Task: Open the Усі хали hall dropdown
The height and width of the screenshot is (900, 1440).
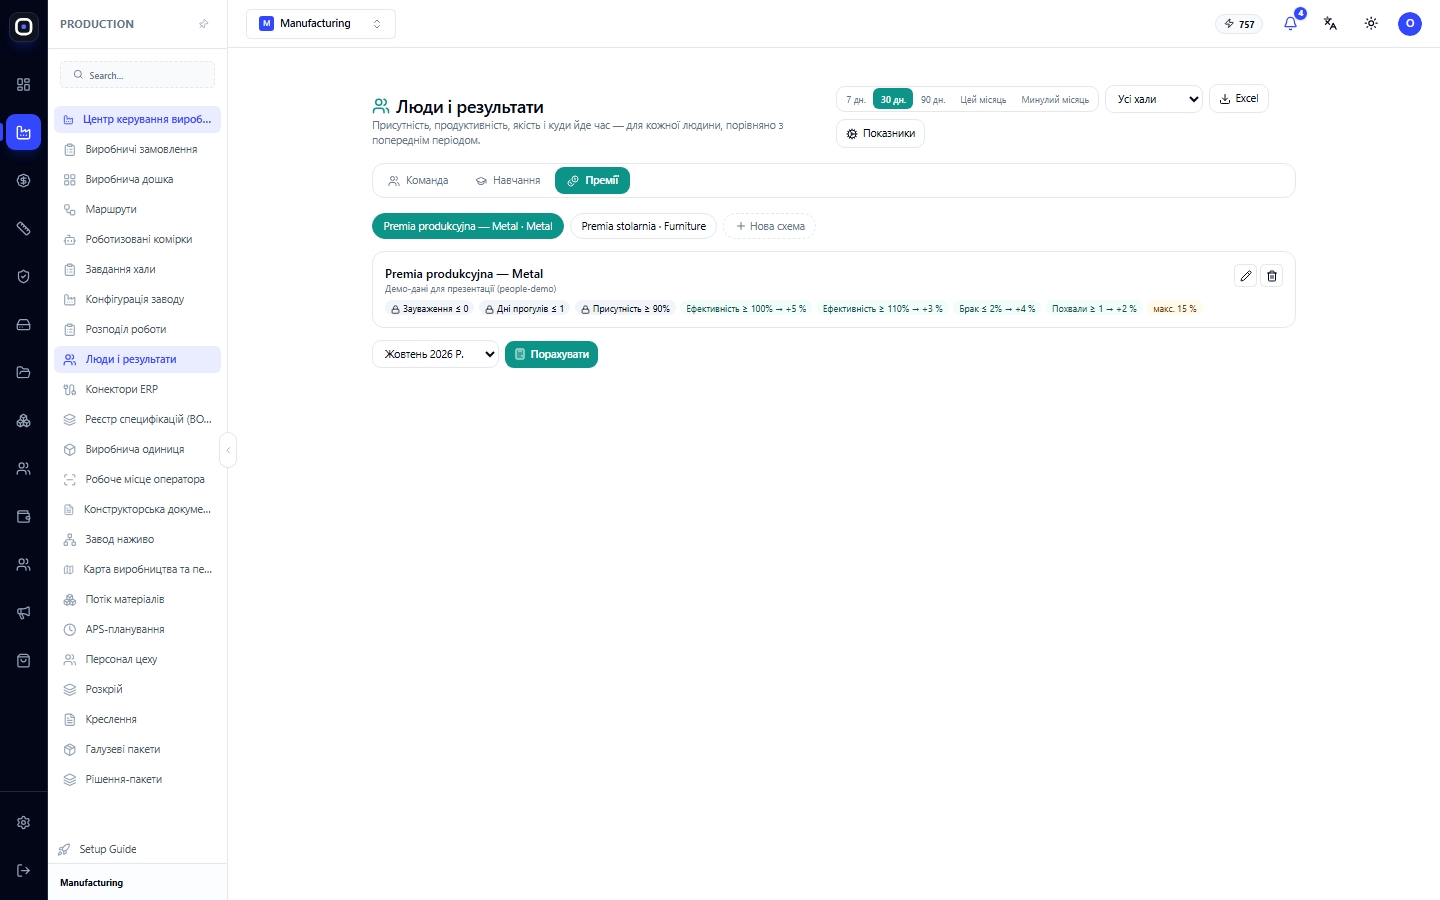Action: (1154, 99)
